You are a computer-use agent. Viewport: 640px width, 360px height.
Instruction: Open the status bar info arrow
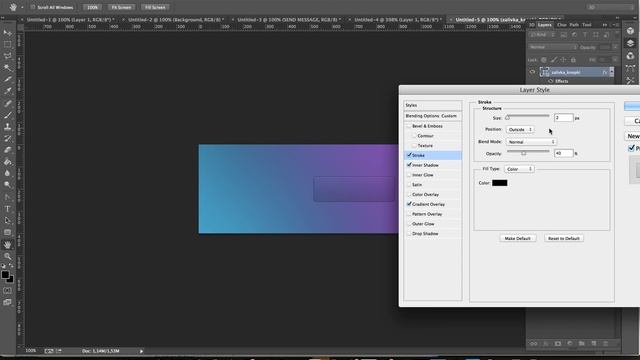141,351
